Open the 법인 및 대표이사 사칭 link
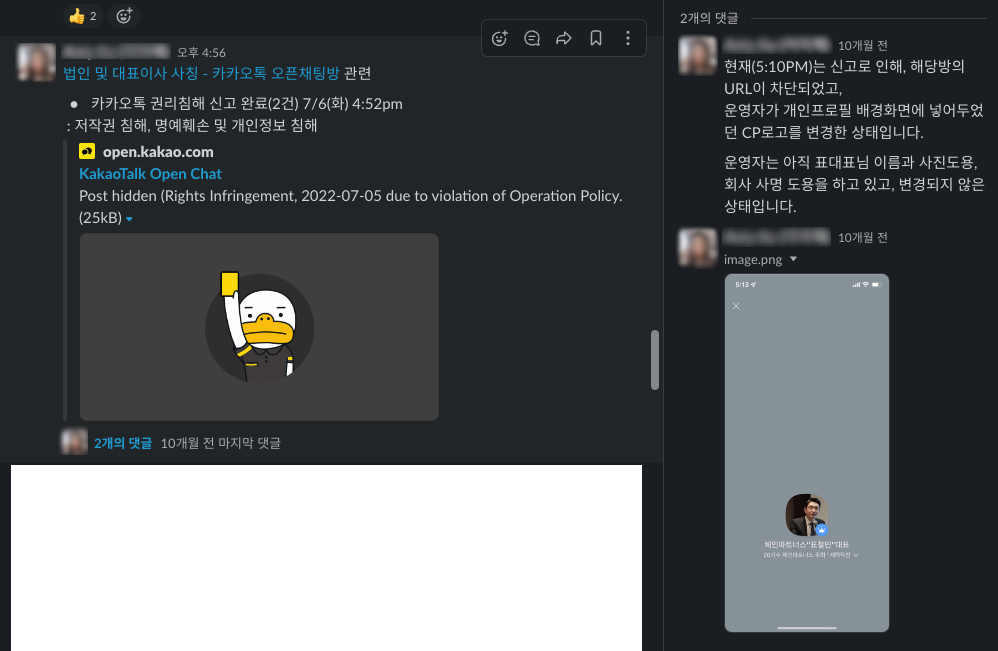 point(201,73)
